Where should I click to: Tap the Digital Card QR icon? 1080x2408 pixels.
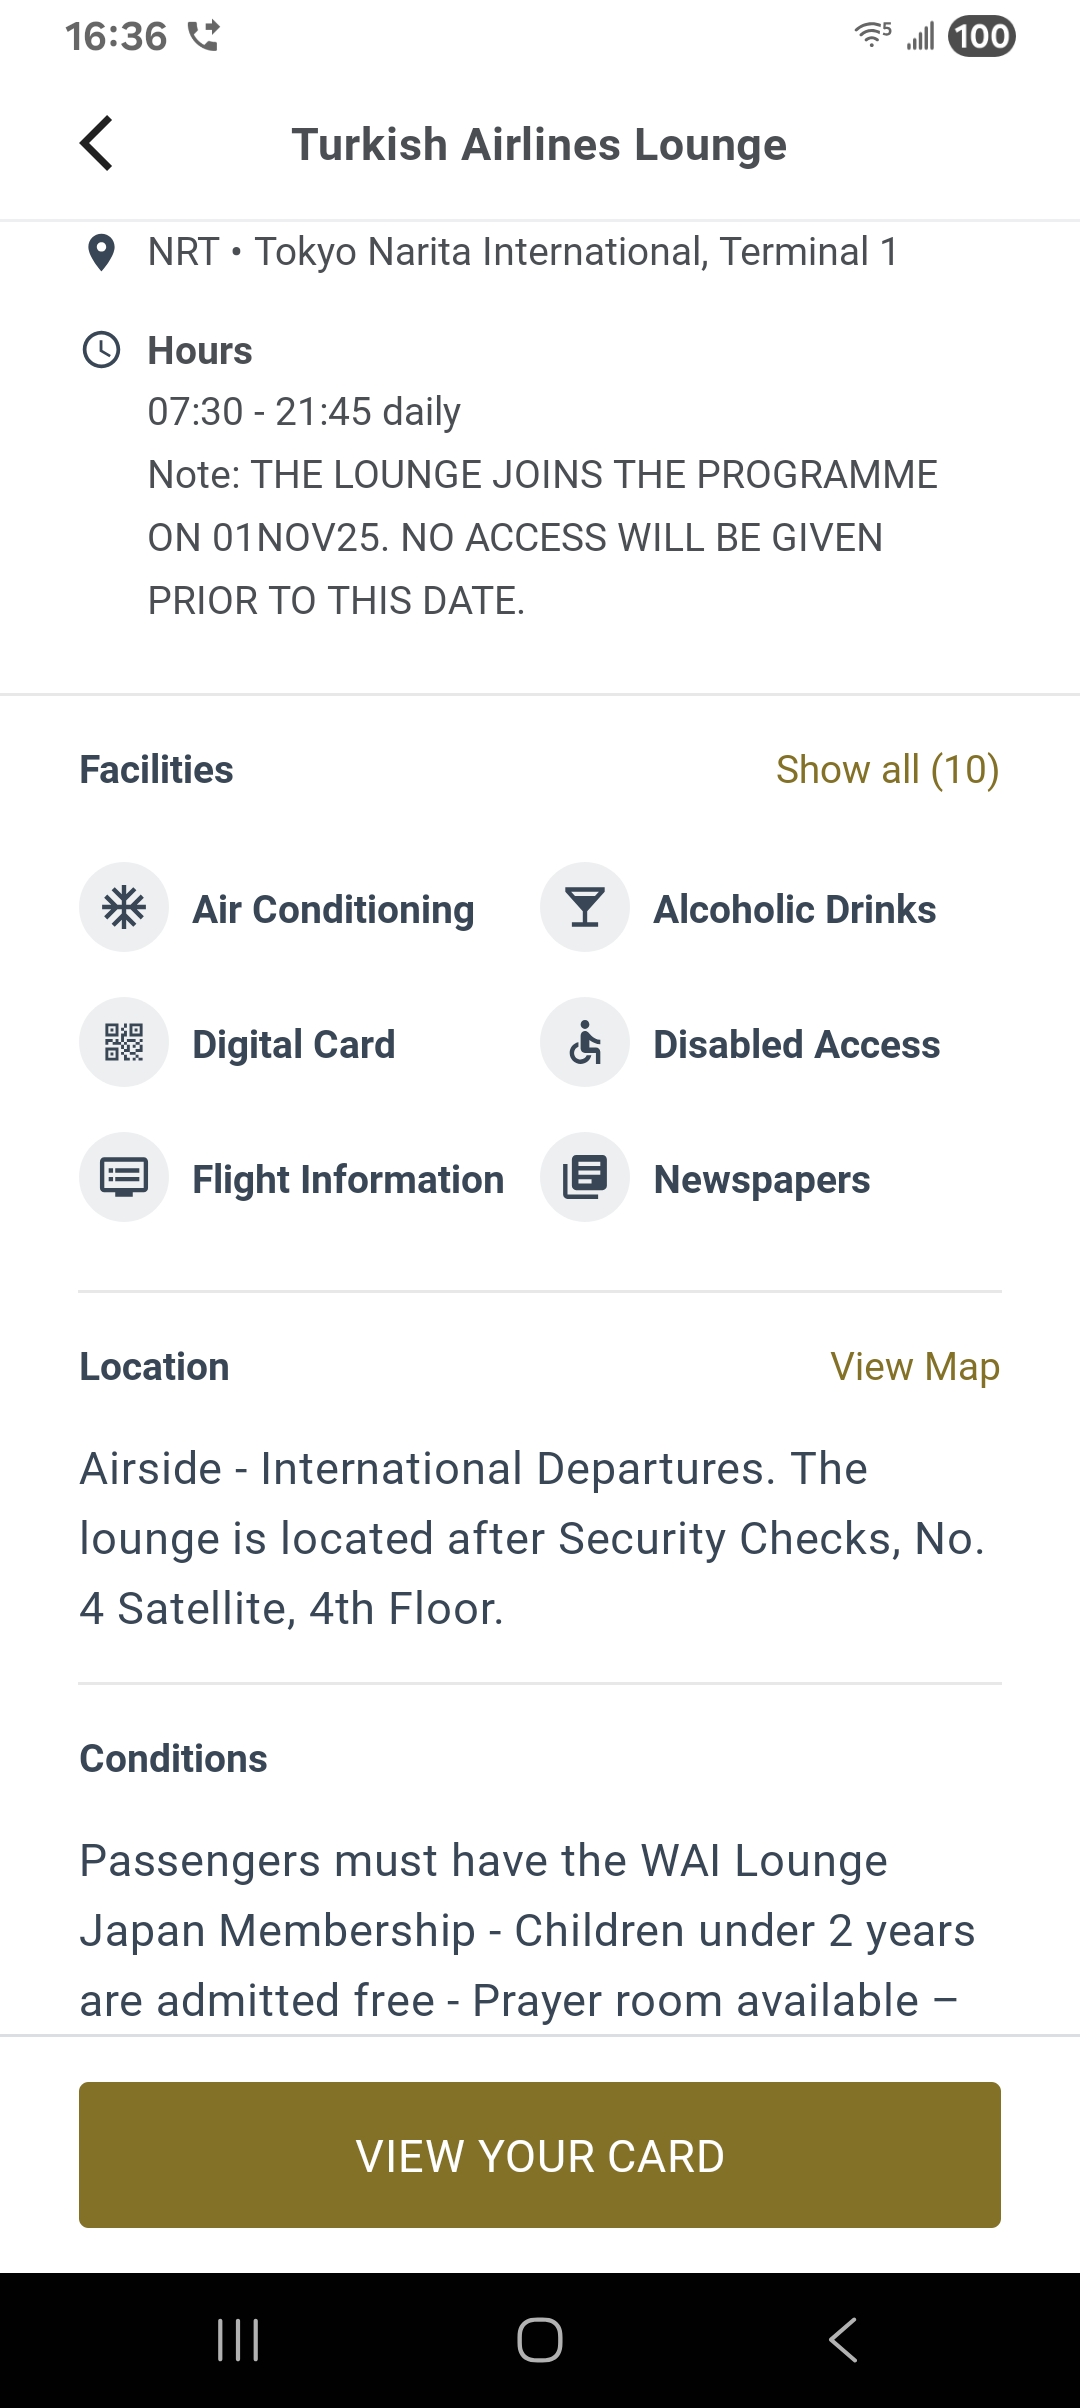[x=124, y=1043]
